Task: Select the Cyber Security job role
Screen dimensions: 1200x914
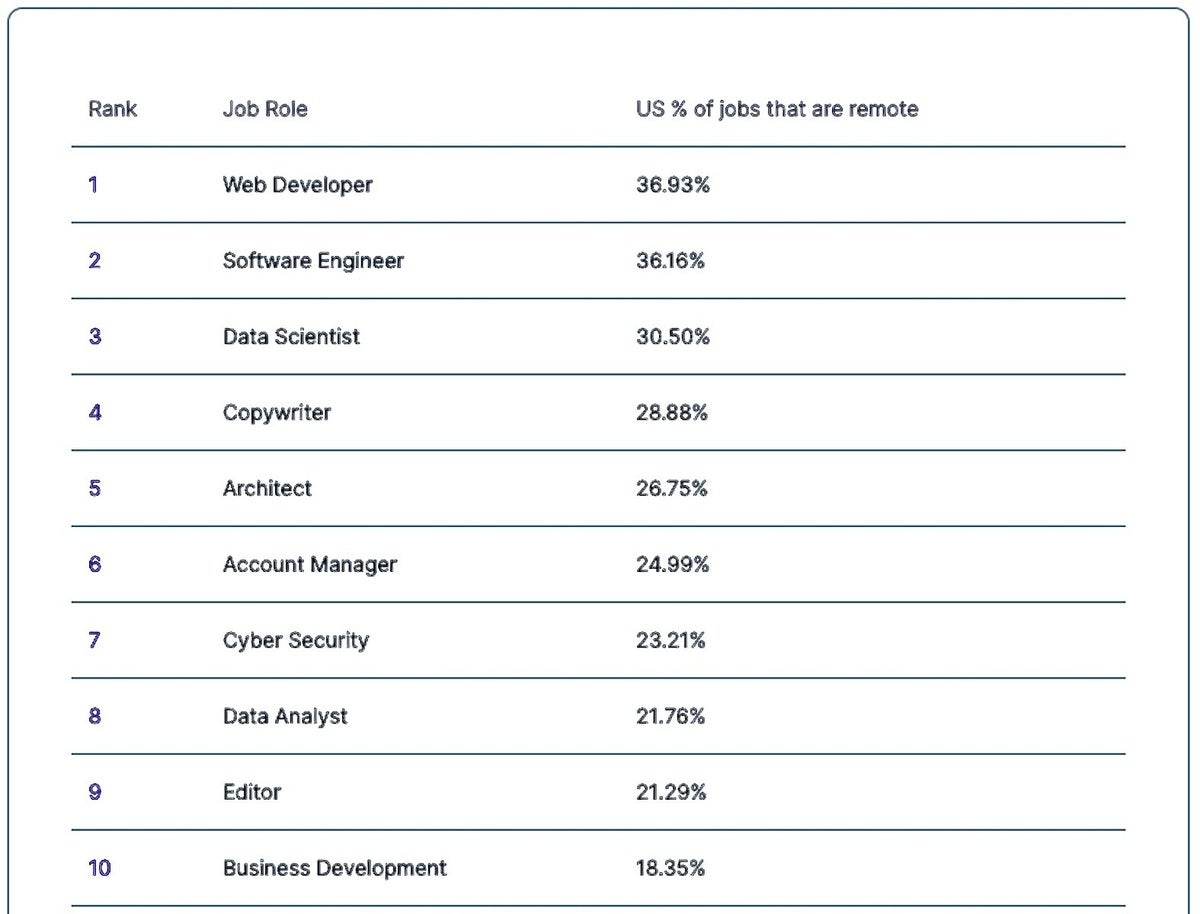Action: coord(295,641)
